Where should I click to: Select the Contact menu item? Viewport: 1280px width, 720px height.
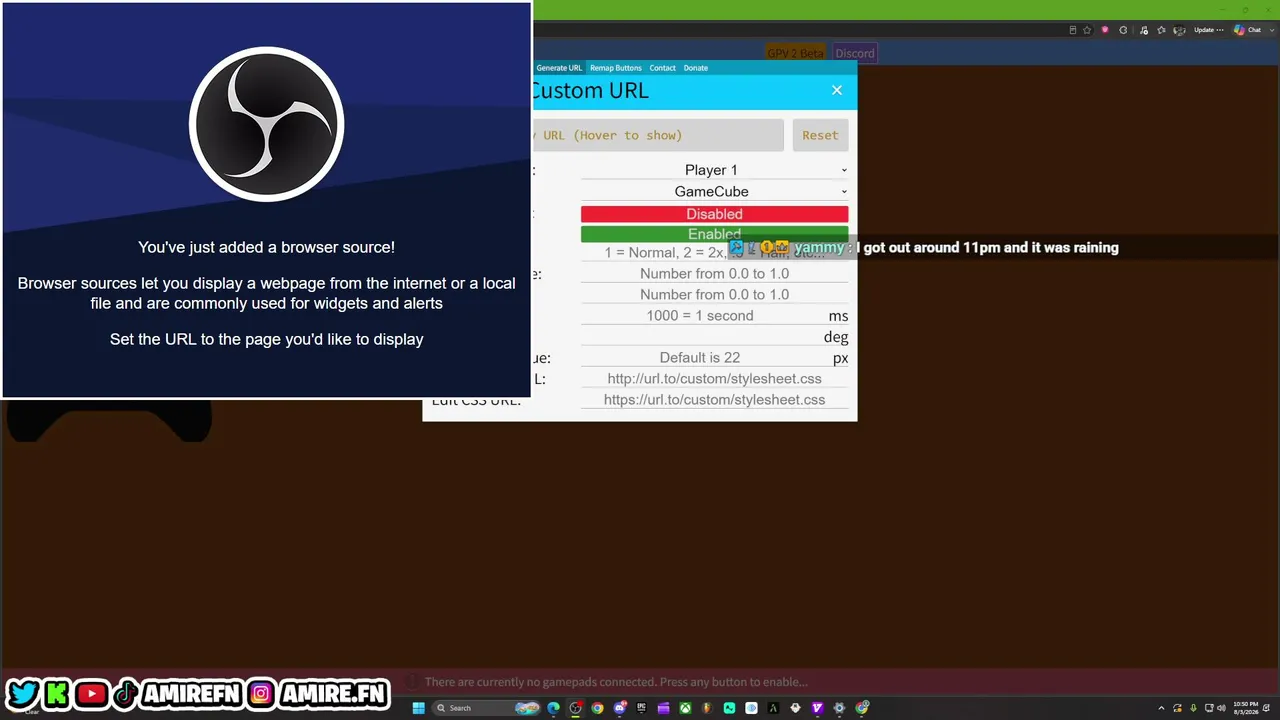[x=662, y=68]
